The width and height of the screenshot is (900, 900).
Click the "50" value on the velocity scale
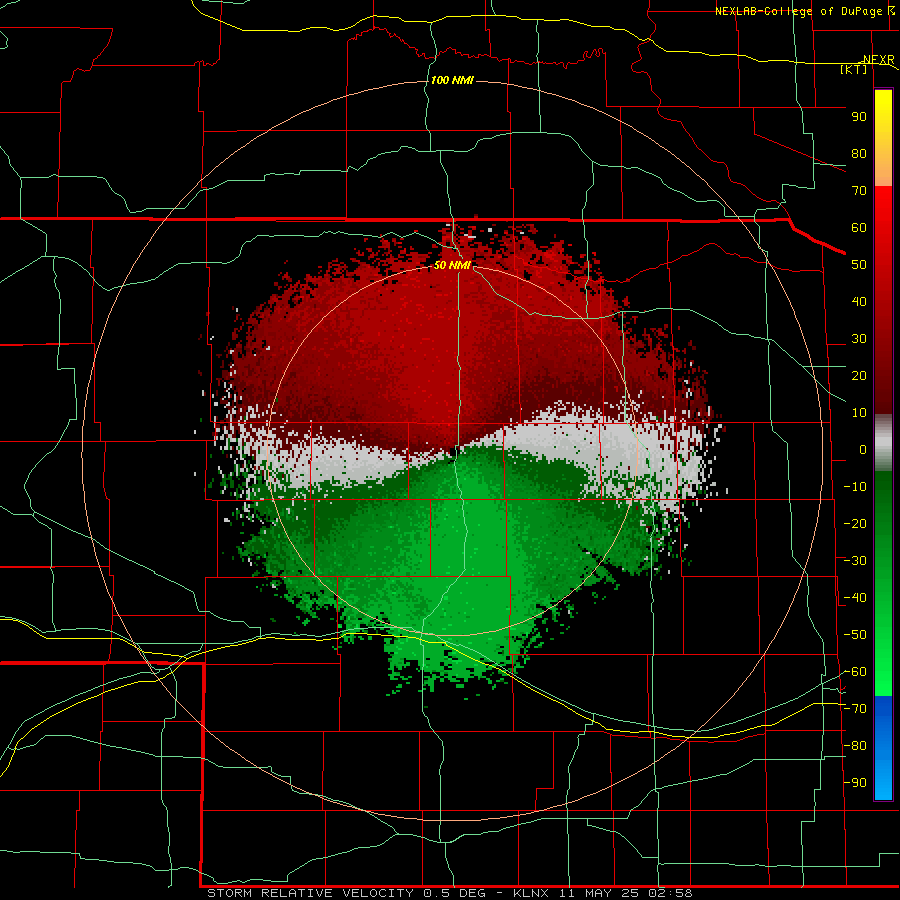click(859, 265)
